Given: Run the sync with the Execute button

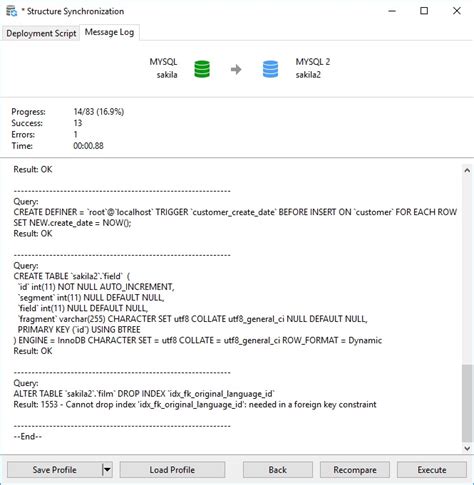Looking at the screenshot, I should pos(432,470).
